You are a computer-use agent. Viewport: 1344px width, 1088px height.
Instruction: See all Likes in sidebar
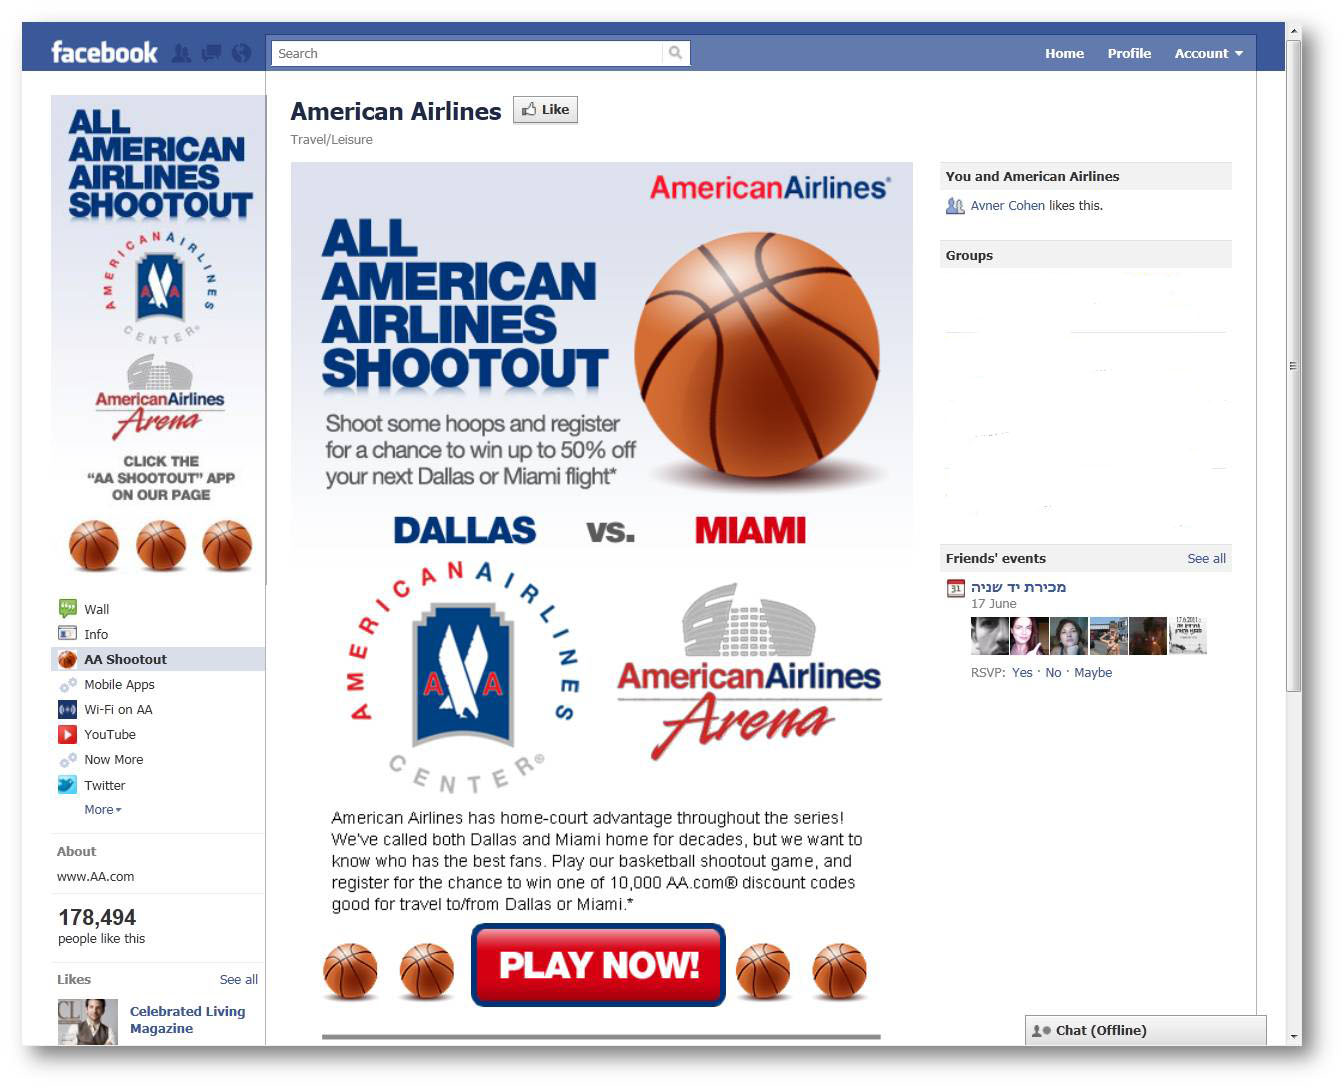coord(239,980)
